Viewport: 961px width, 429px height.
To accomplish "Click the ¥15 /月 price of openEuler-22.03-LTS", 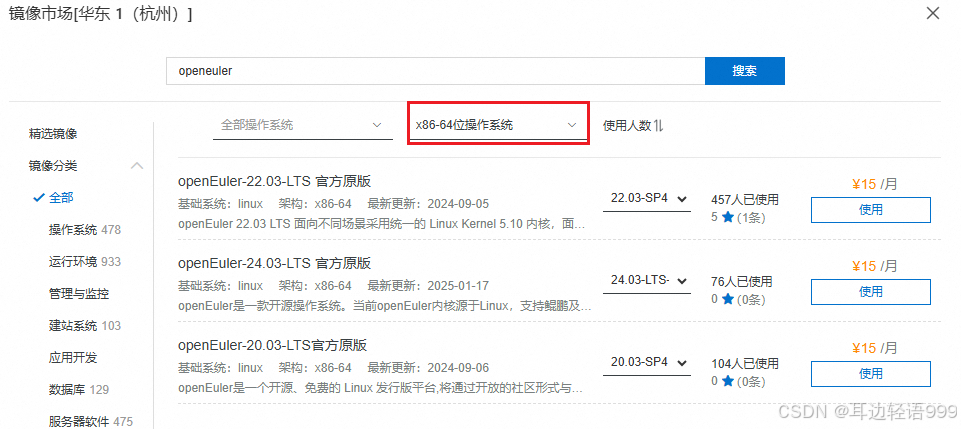I will 874,184.
